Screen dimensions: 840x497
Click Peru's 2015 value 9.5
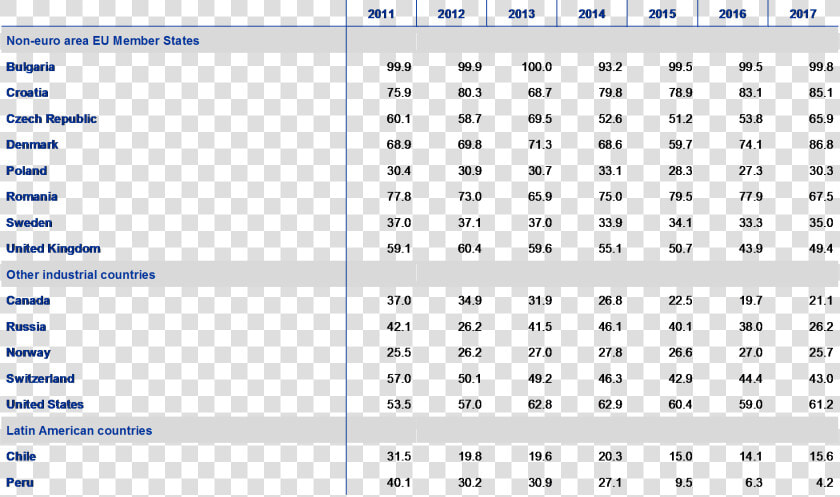click(684, 483)
